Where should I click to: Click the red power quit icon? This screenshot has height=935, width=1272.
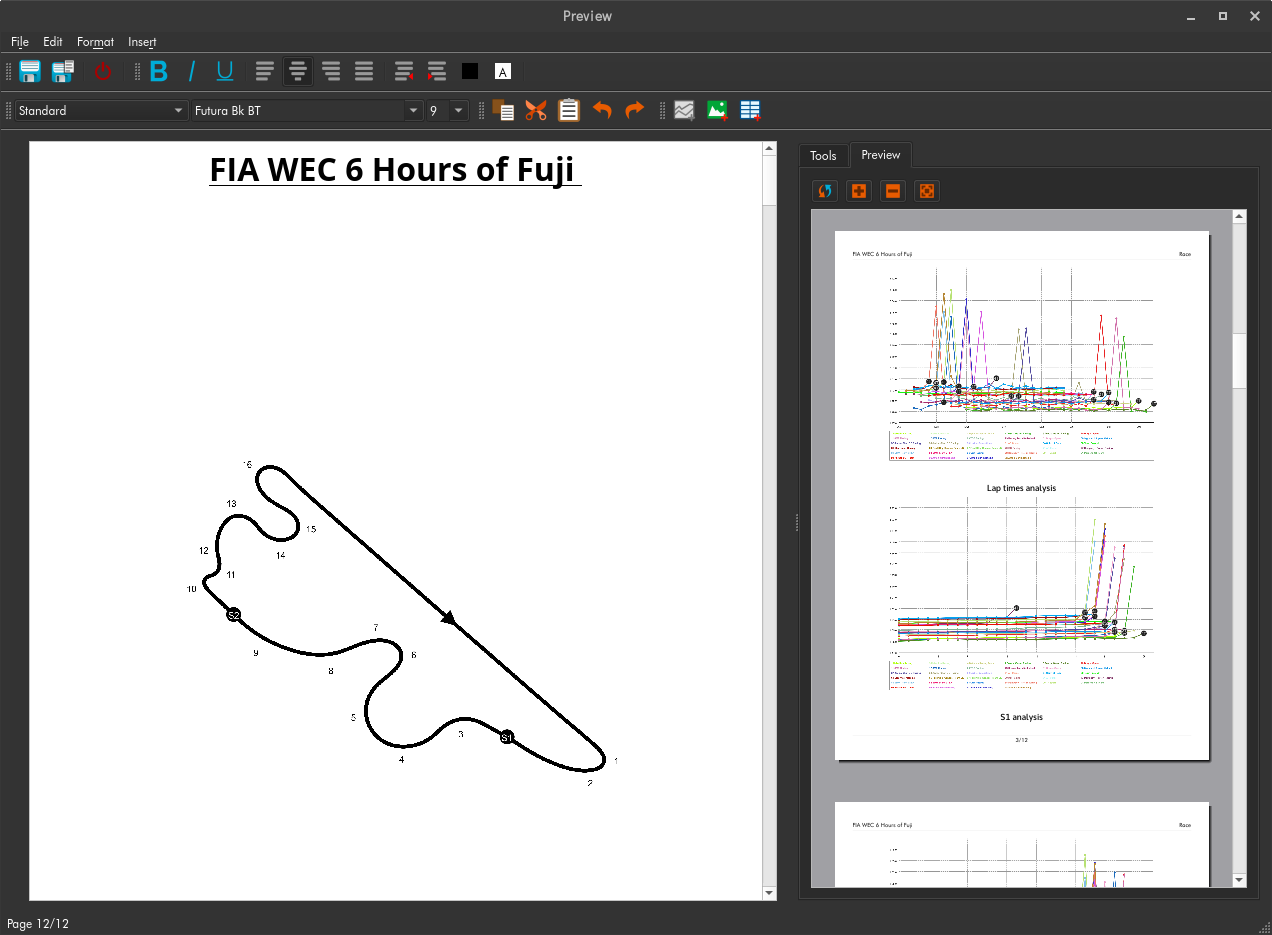coord(103,71)
